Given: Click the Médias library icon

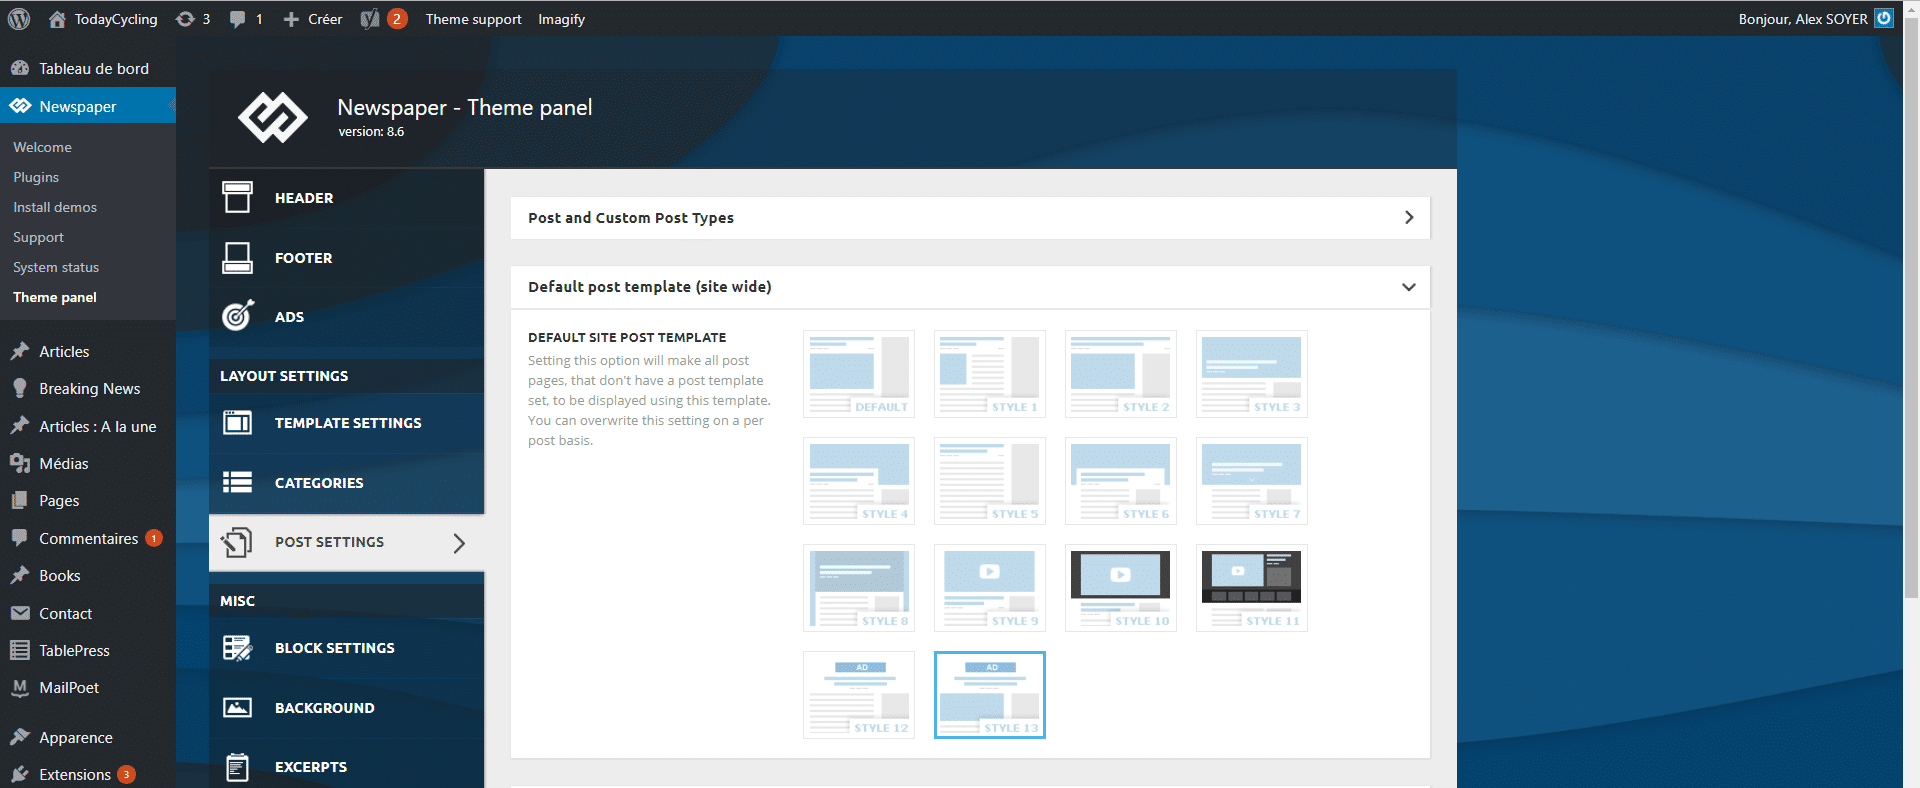Looking at the screenshot, I should point(20,463).
